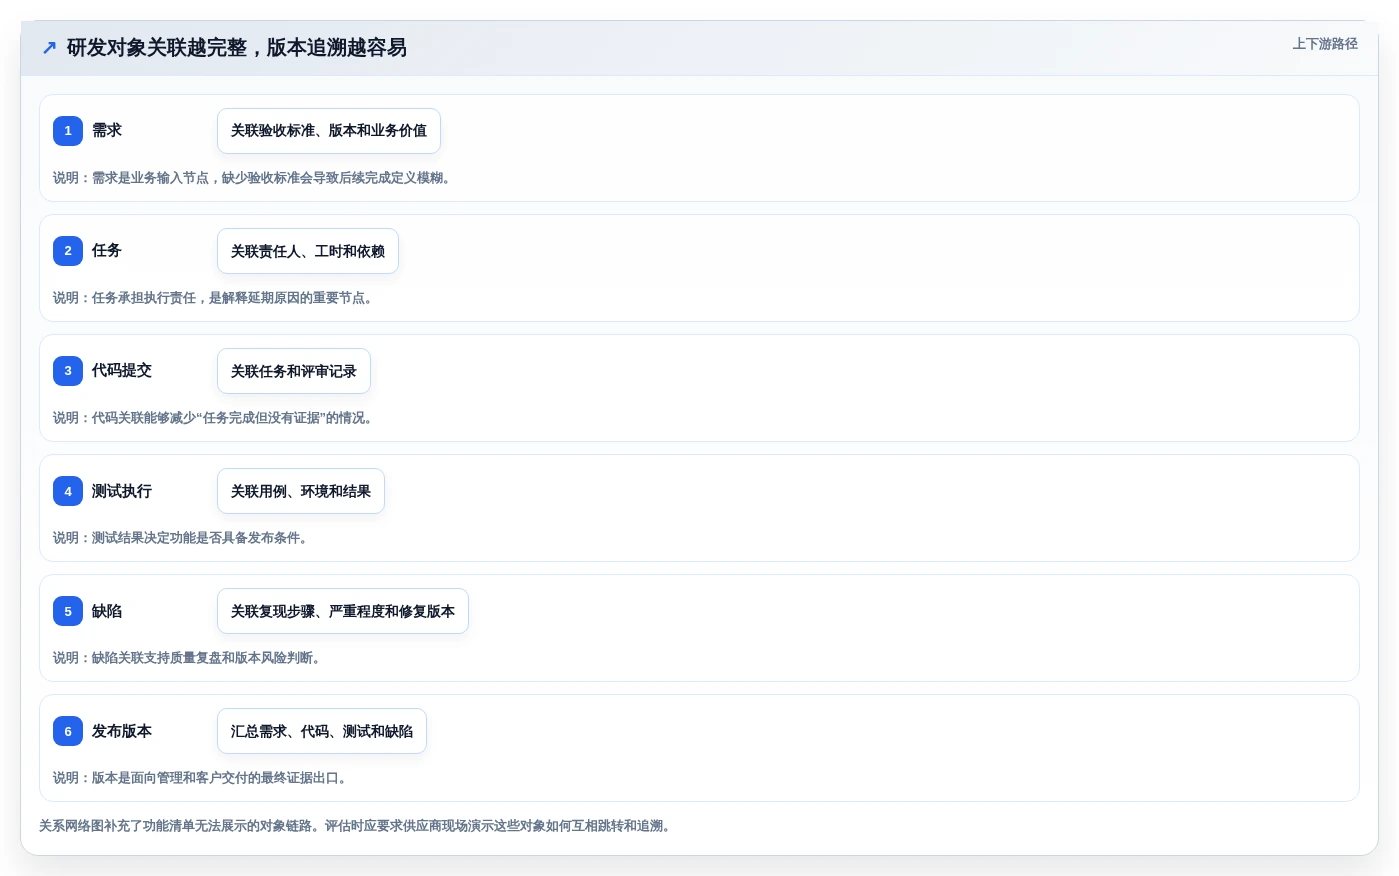Click the 发布版本 node title
Screen dimensions: 1399x876
[x=122, y=731]
